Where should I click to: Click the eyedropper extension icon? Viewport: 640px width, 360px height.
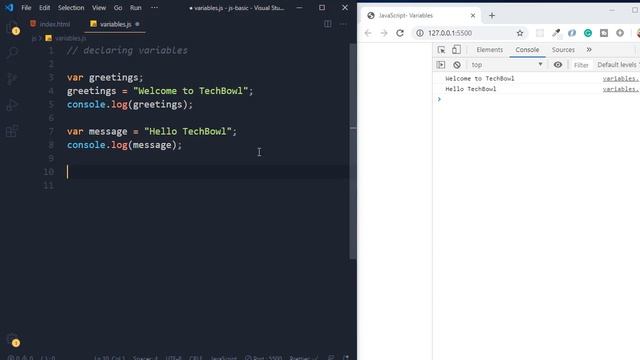point(556,33)
